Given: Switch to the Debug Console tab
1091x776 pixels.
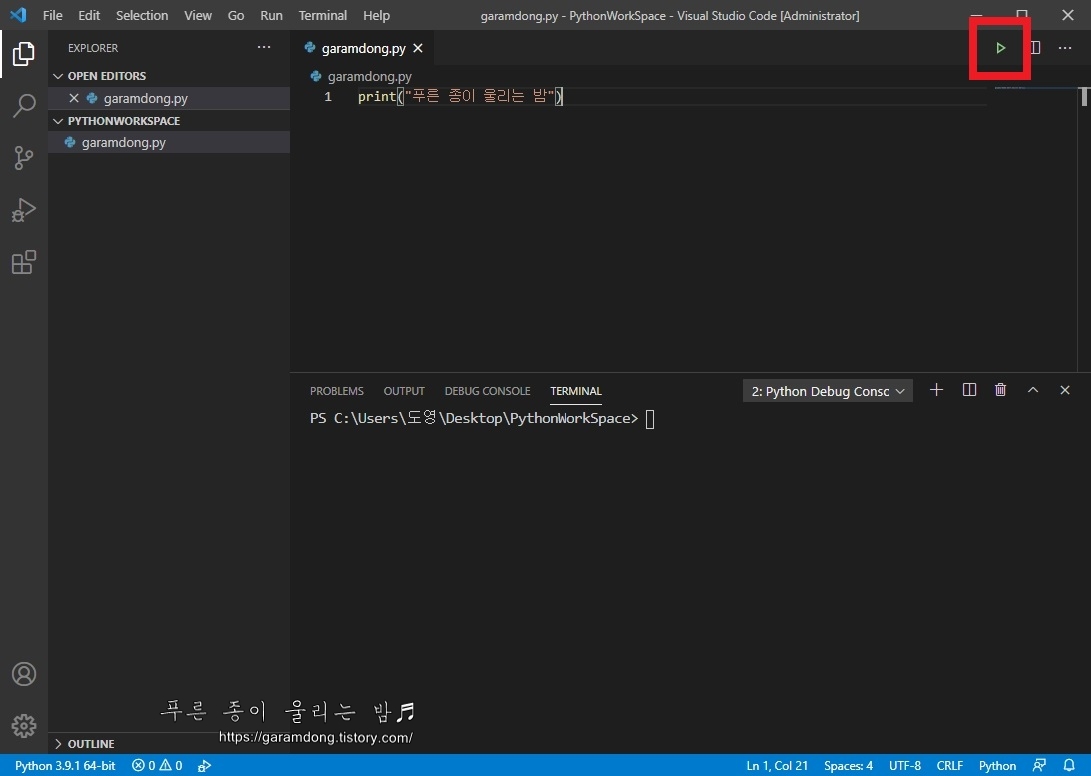Looking at the screenshot, I should [488, 391].
